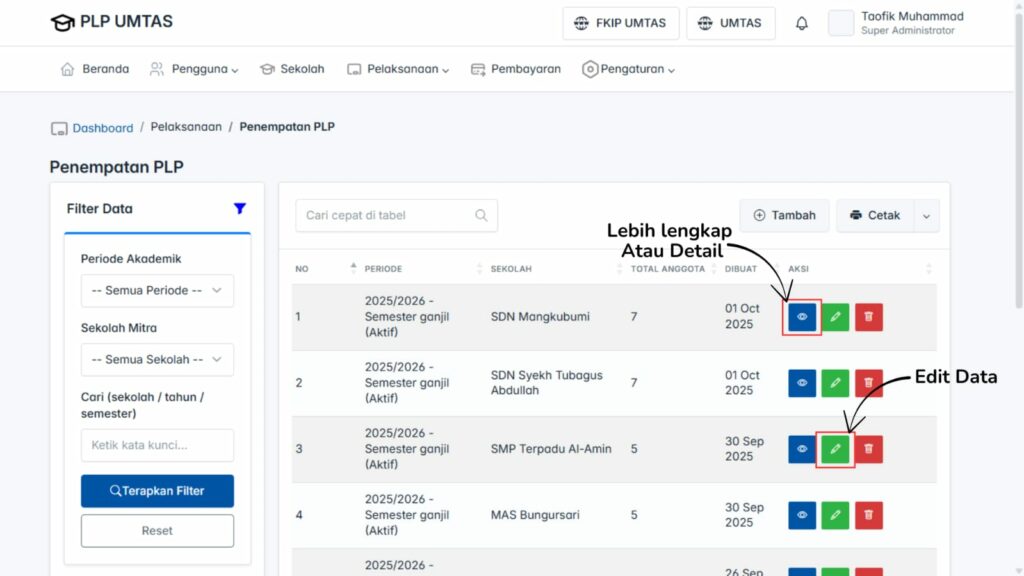Go to the Pembayaran menu item
This screenshot has width=1024, height=576.
[x=516, y=70]
